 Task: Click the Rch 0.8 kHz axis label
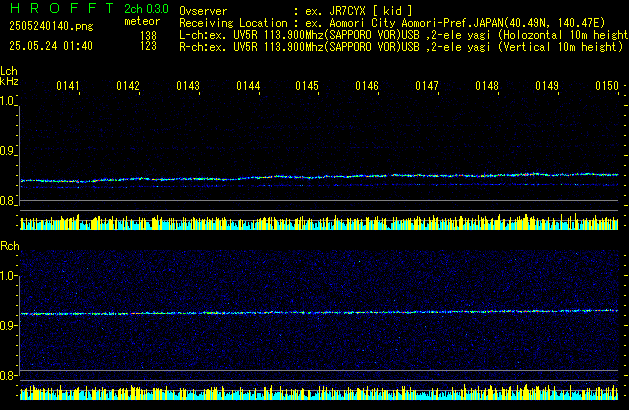(7, 375)
